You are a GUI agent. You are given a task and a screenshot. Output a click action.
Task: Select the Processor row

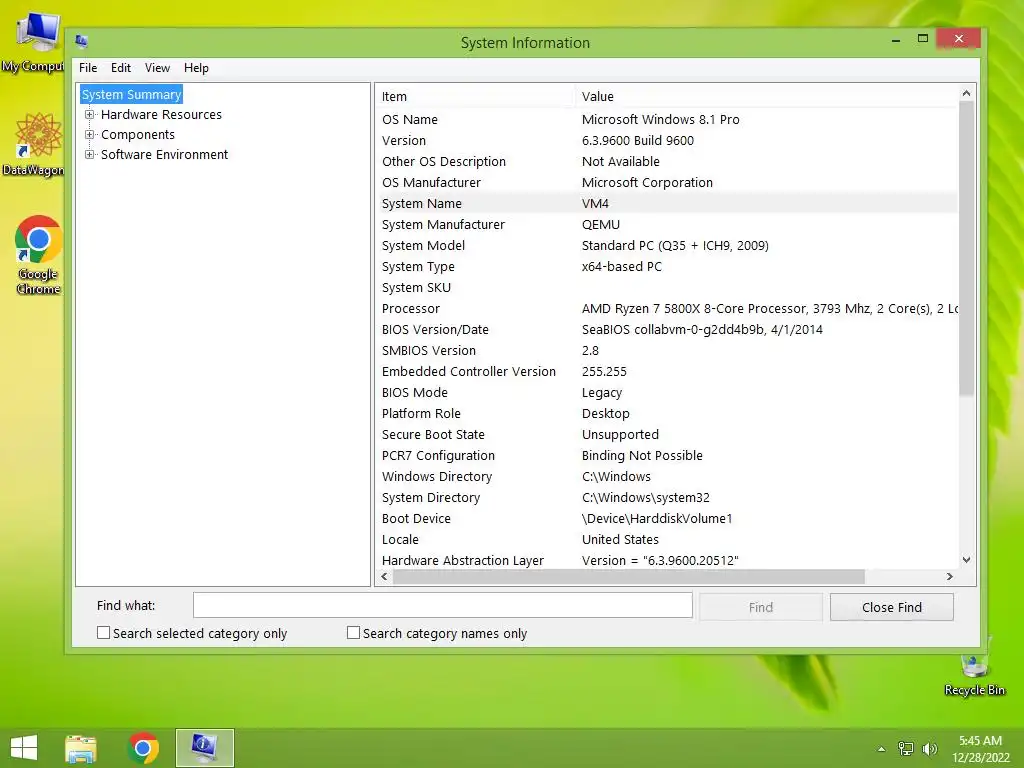[667, 308]
